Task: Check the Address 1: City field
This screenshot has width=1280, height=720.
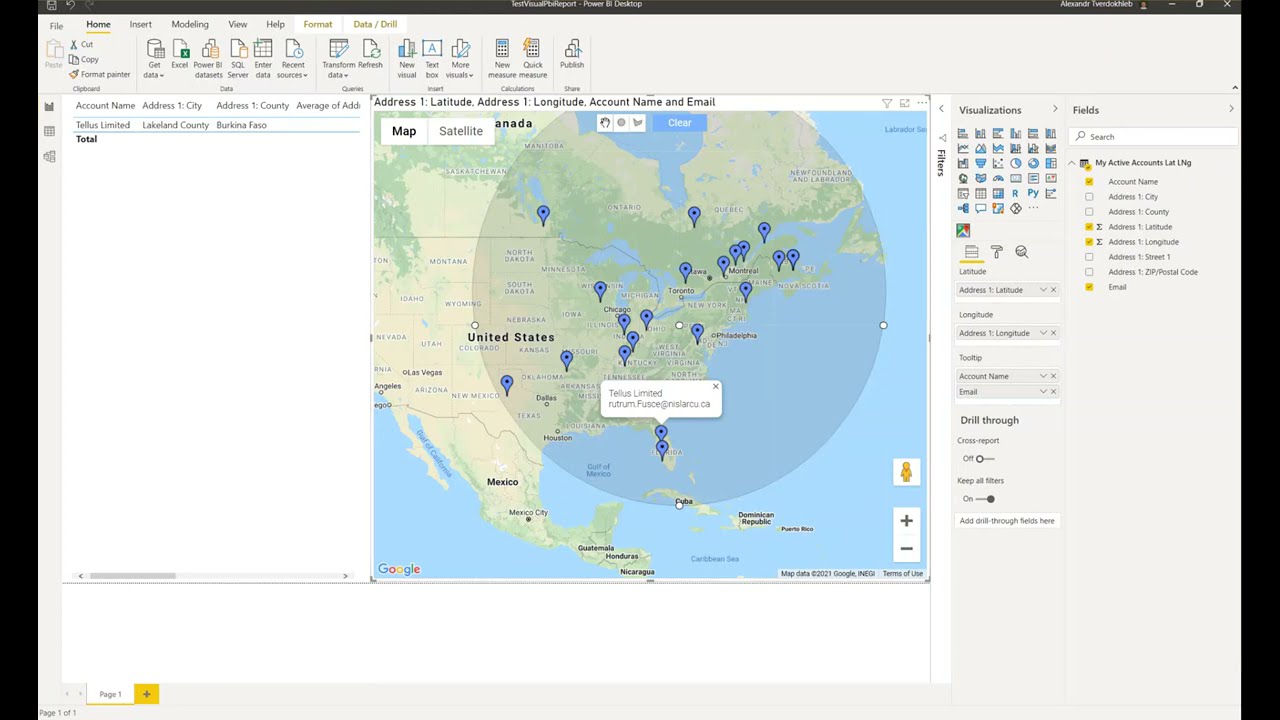Action: click(1089, 197)
